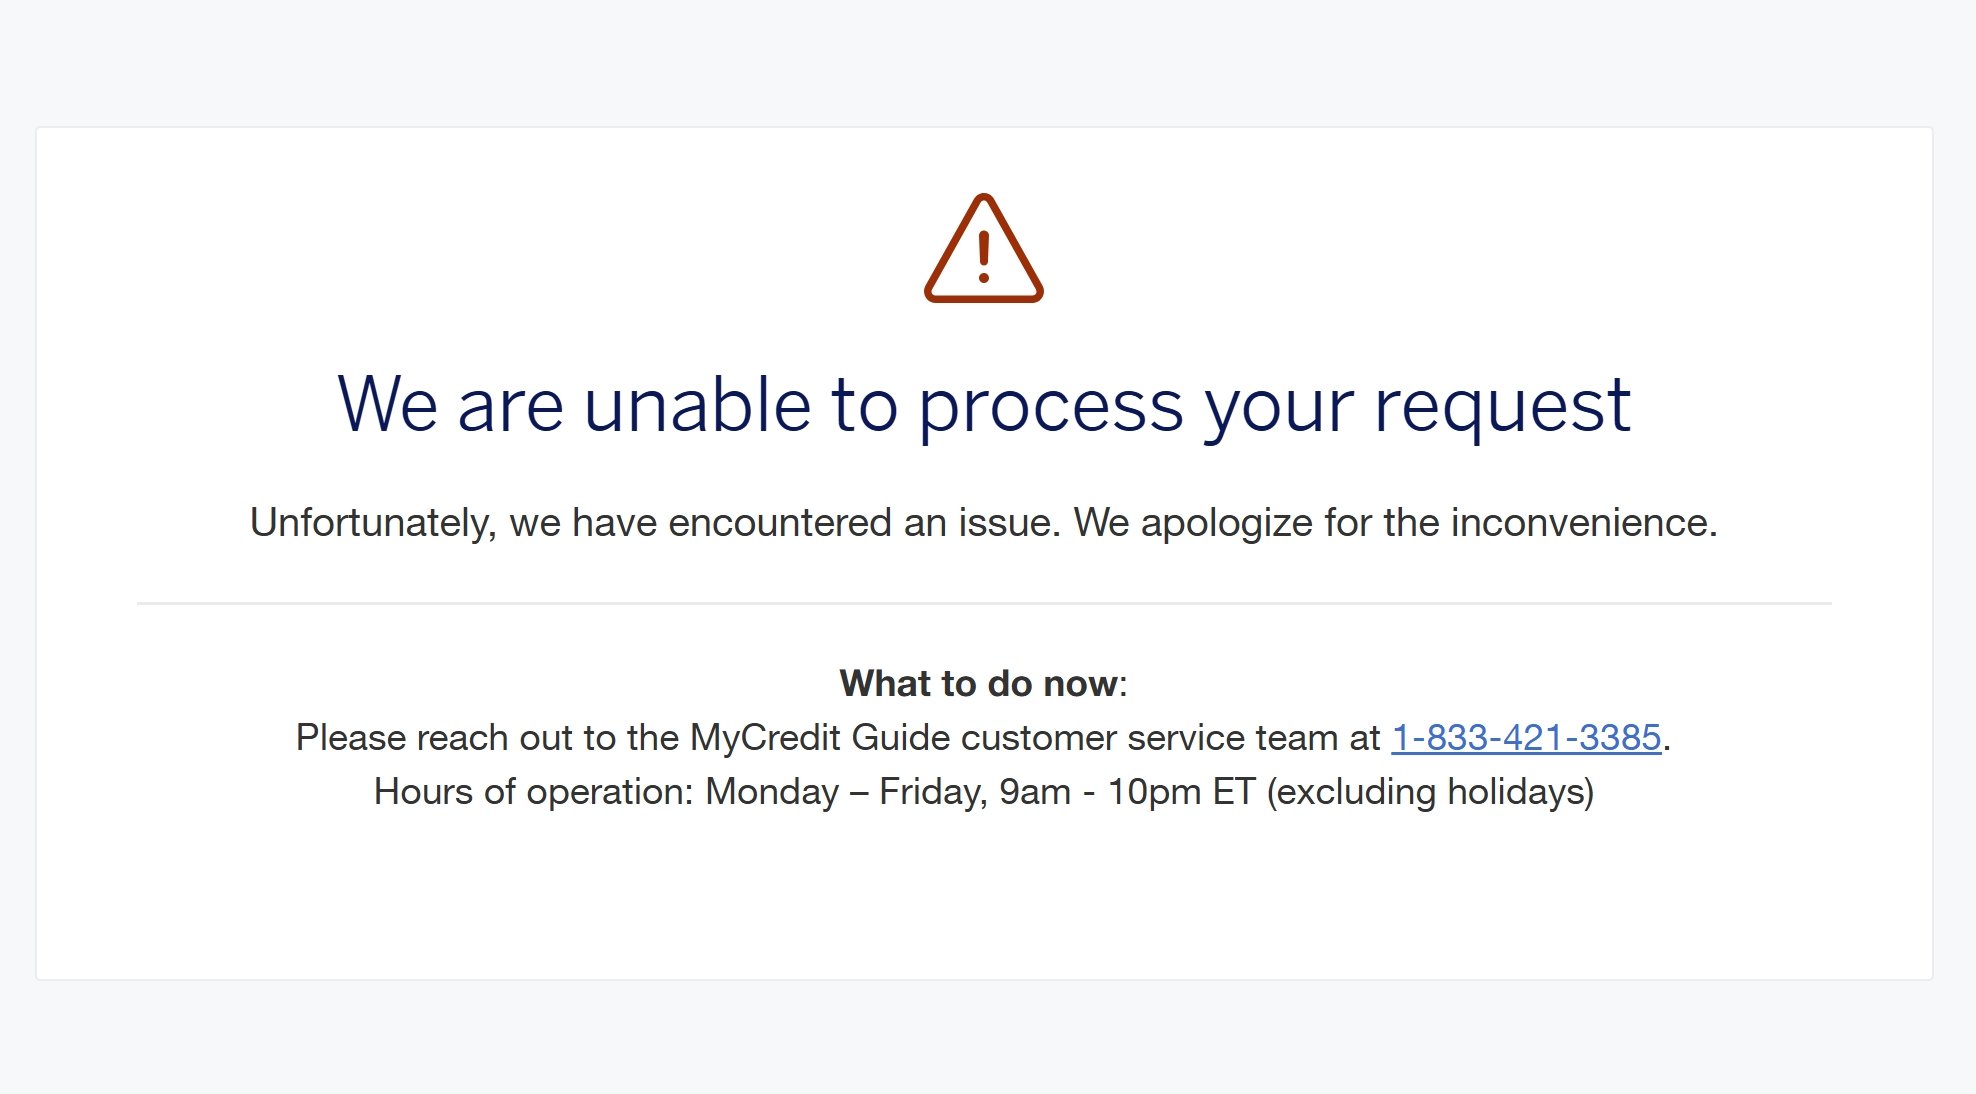Click the "Hours of operation" label

tap(533, 792)
